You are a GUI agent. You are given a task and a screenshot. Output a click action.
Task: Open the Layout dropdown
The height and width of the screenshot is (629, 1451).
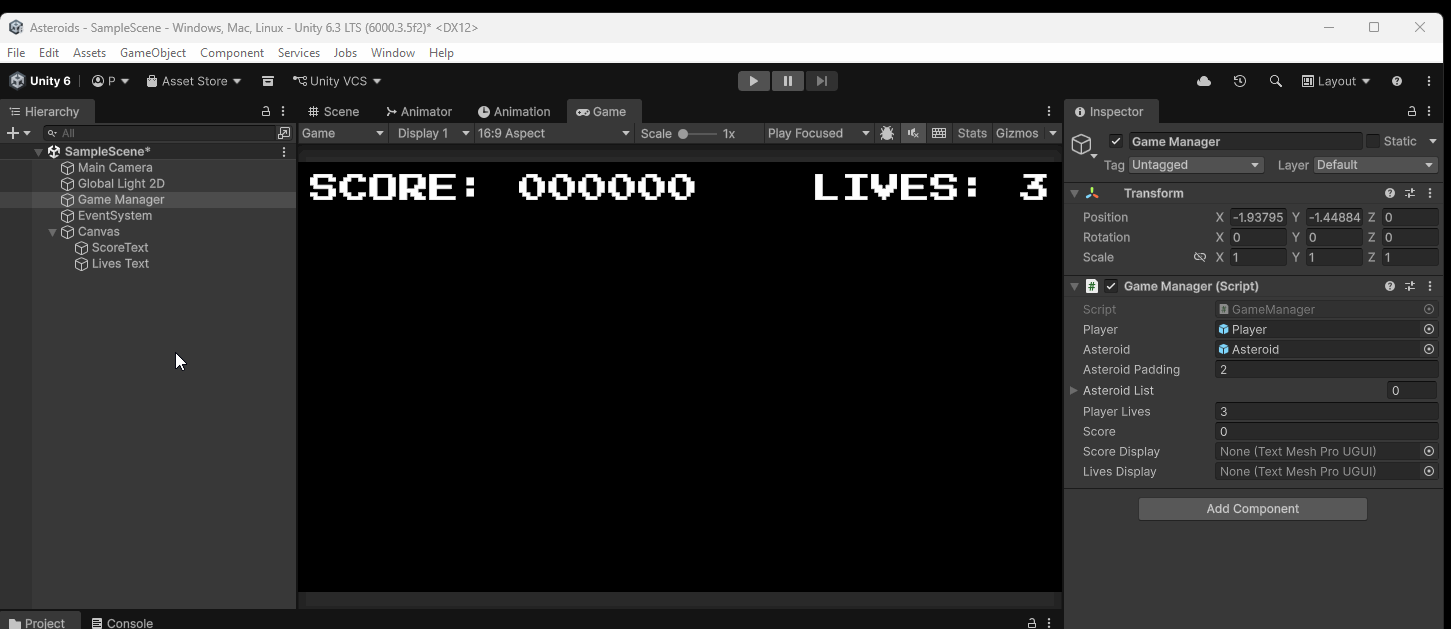[1335, 81]
